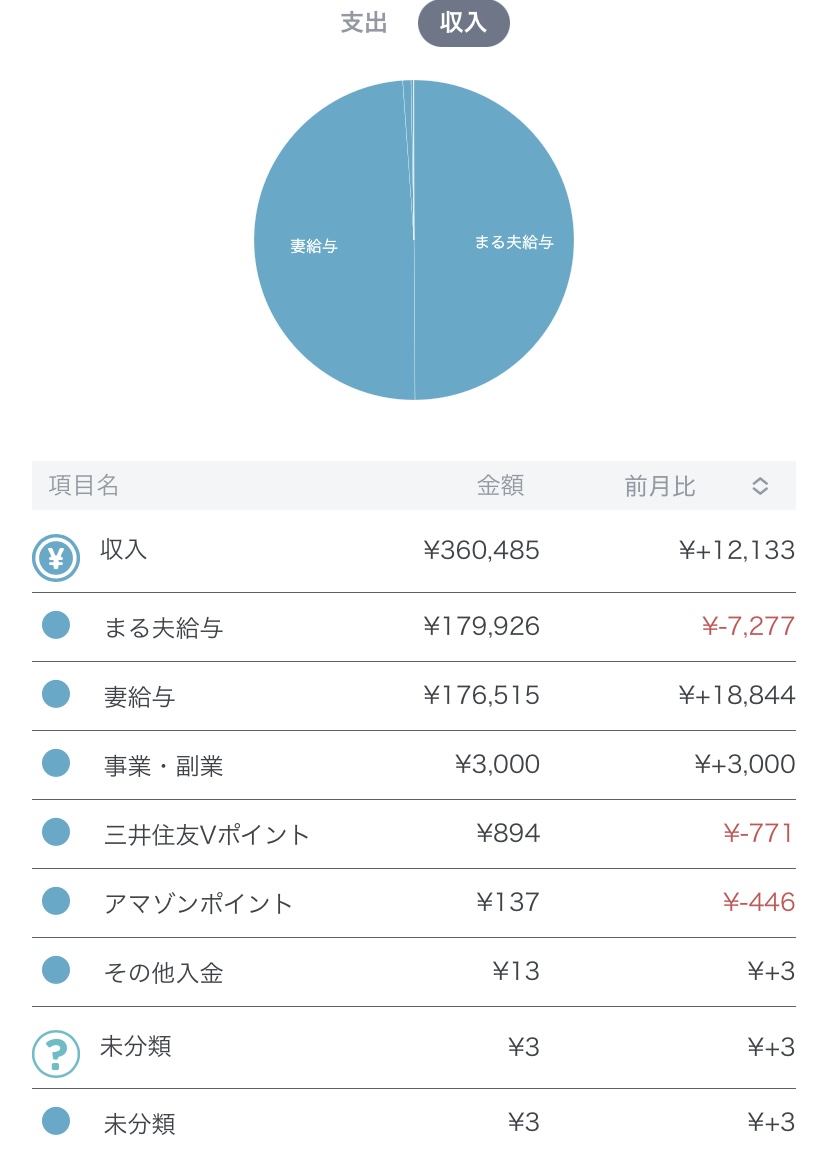Screen dimensions: 828x1151
Task: Click the blue dot beside アマゾンポイント
Action: [x=56, y=901]
